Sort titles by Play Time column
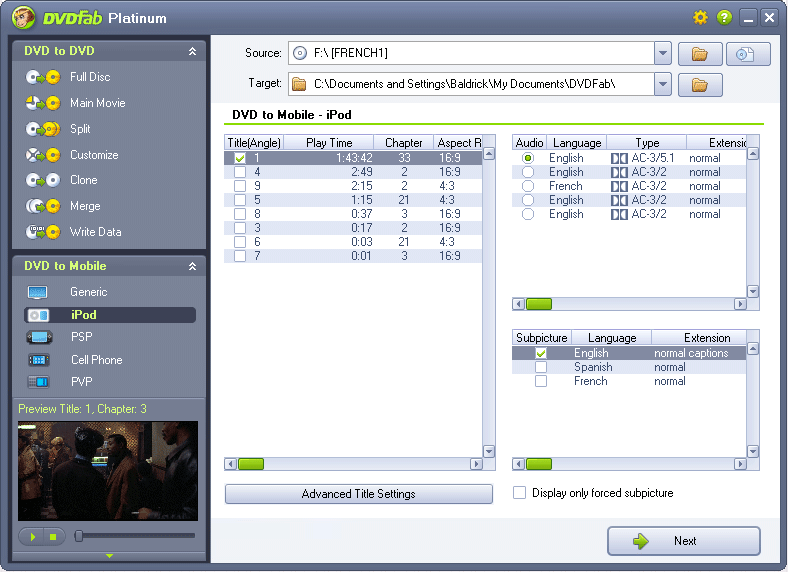This screenshot has height=572, width=788. point(329,143)
